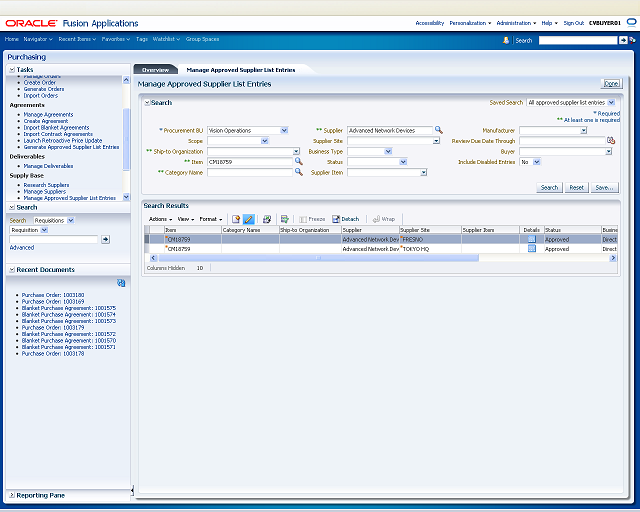Image resolution: width=640 pixels, height=512 pixels.
Task: Click into the global search text field
Action: [x=578, y=40]
